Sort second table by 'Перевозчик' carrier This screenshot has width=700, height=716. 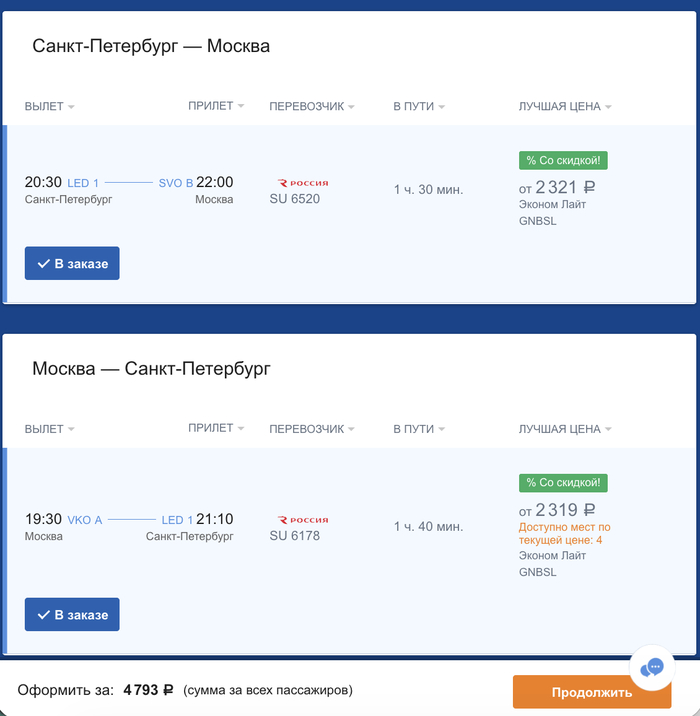coord(312,429)
